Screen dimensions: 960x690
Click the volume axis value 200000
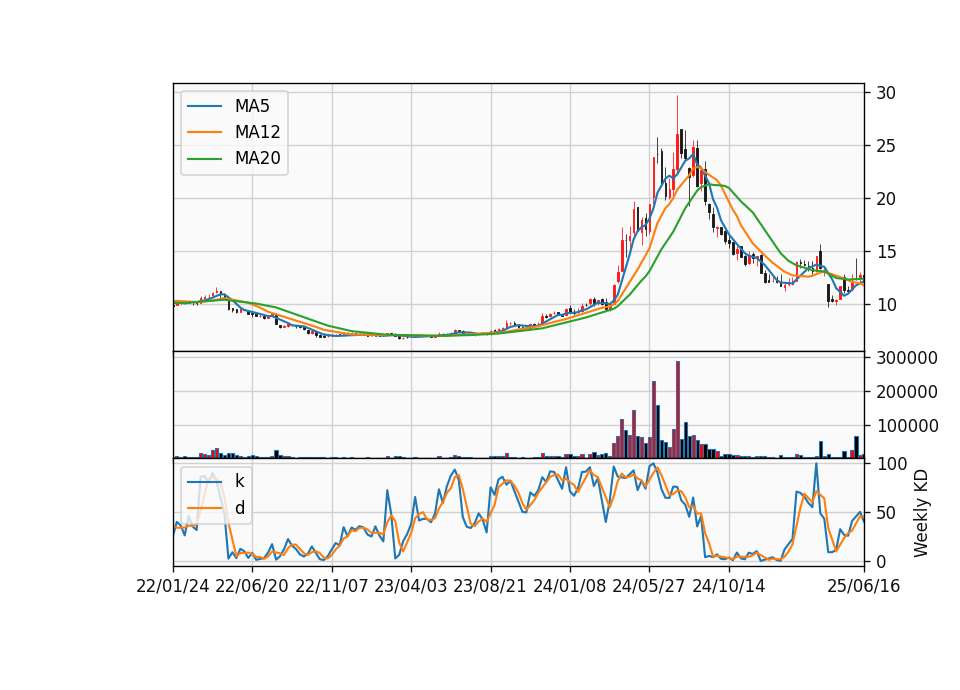[907, 392]
